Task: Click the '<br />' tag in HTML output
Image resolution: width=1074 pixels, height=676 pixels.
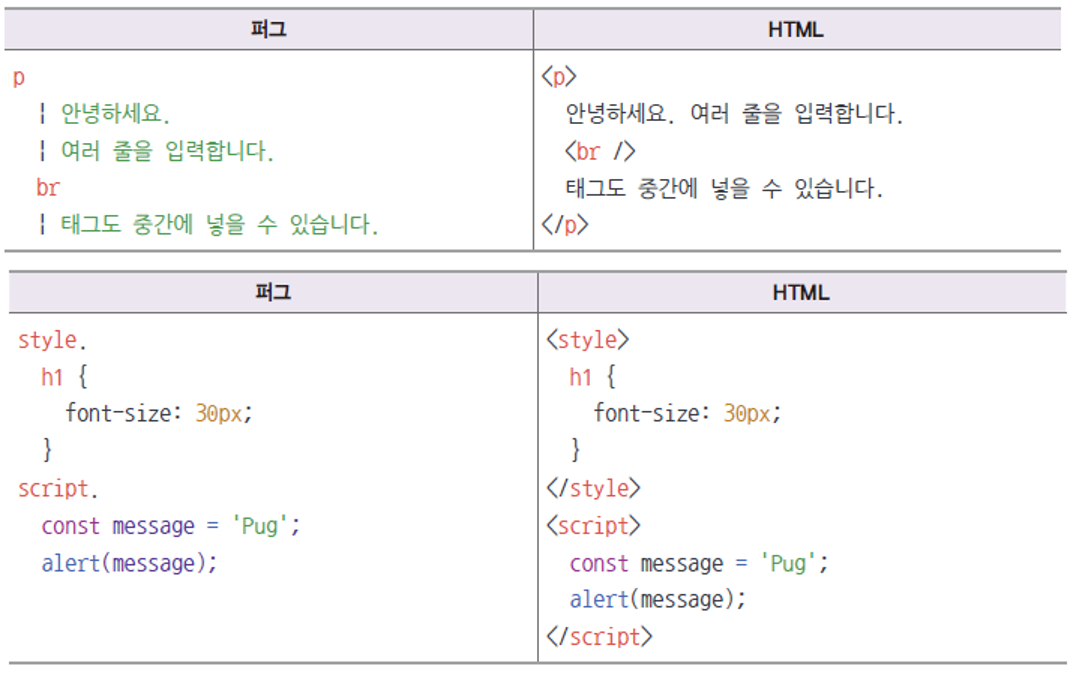Action: click(x=600, y=151)
